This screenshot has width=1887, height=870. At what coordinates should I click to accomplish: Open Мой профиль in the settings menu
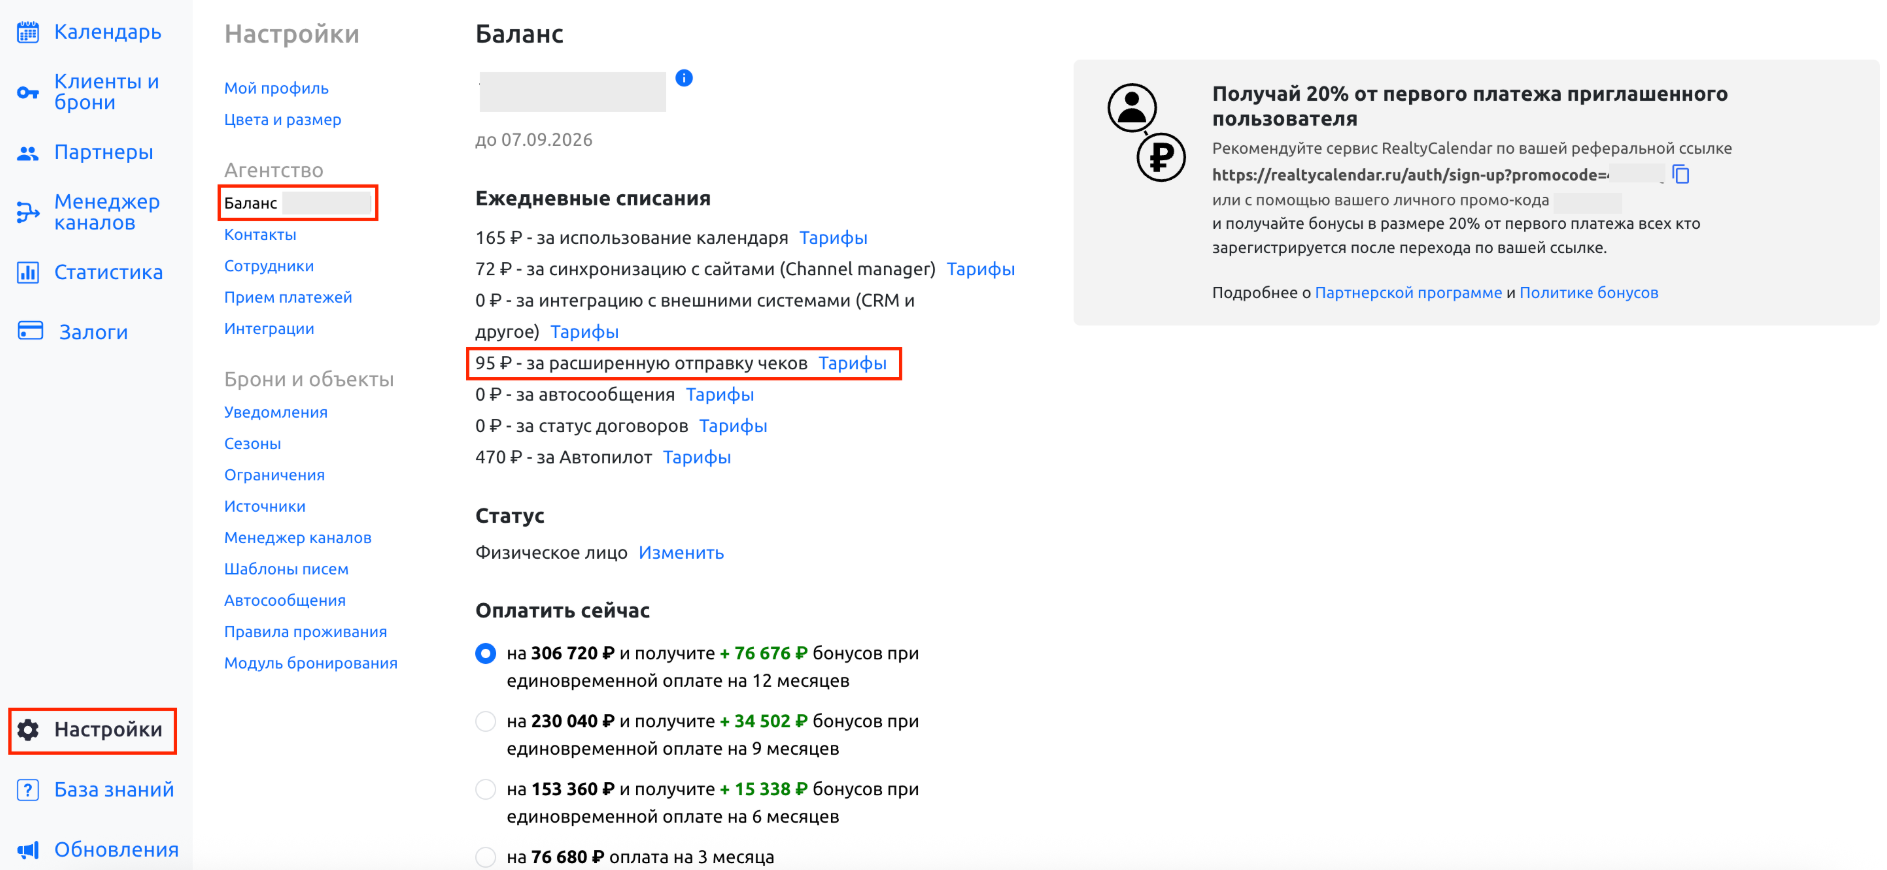tap(276, 88)
